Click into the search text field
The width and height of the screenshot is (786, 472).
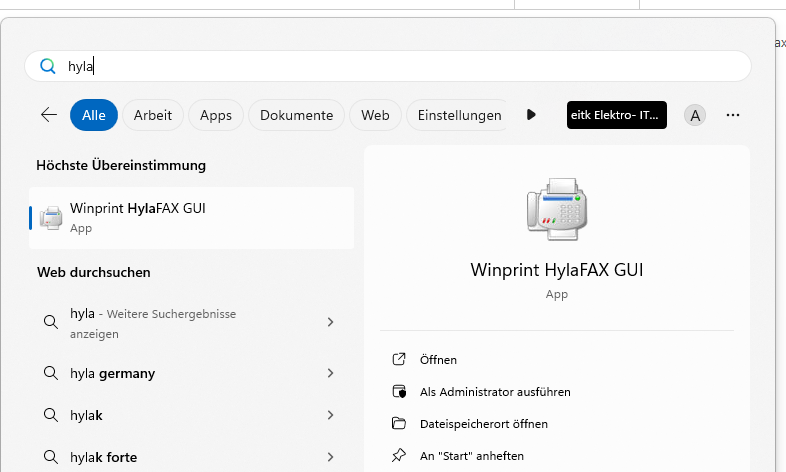[x=400, y=67]
